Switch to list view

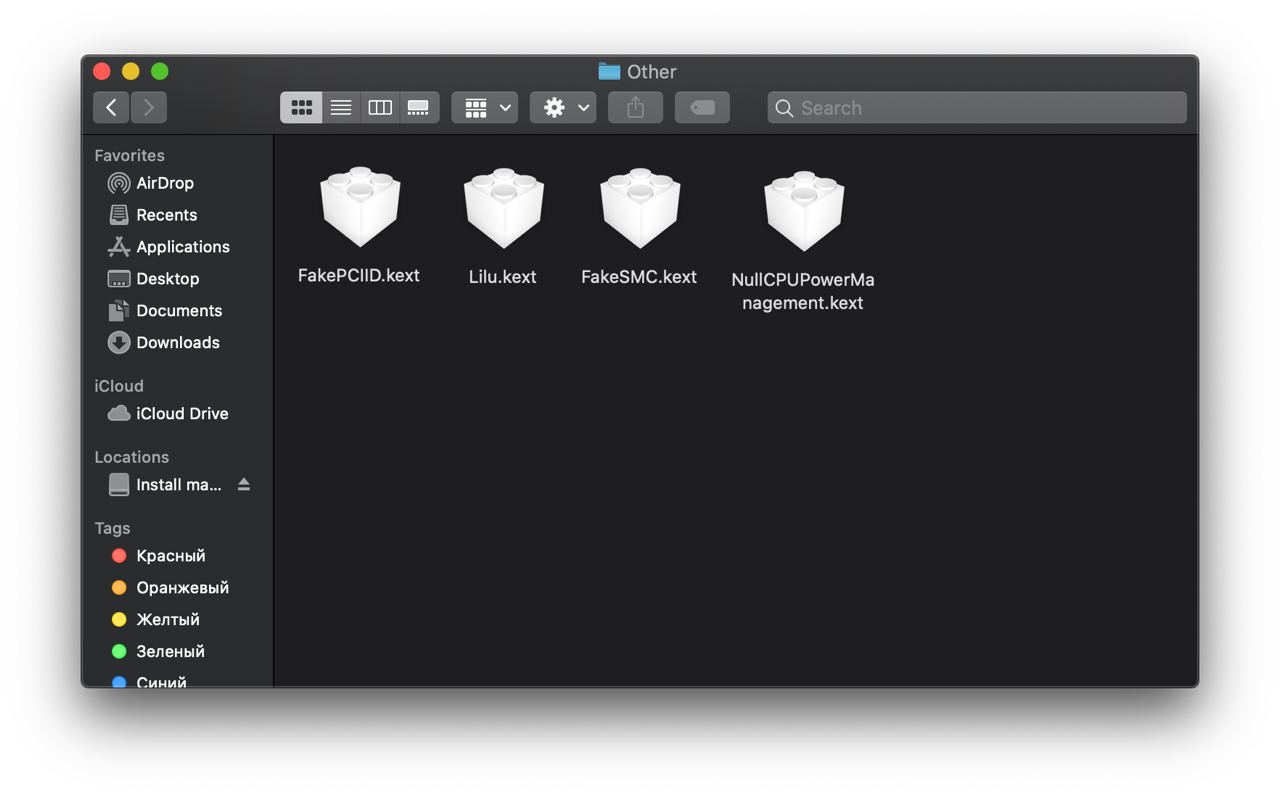(341, 107)
